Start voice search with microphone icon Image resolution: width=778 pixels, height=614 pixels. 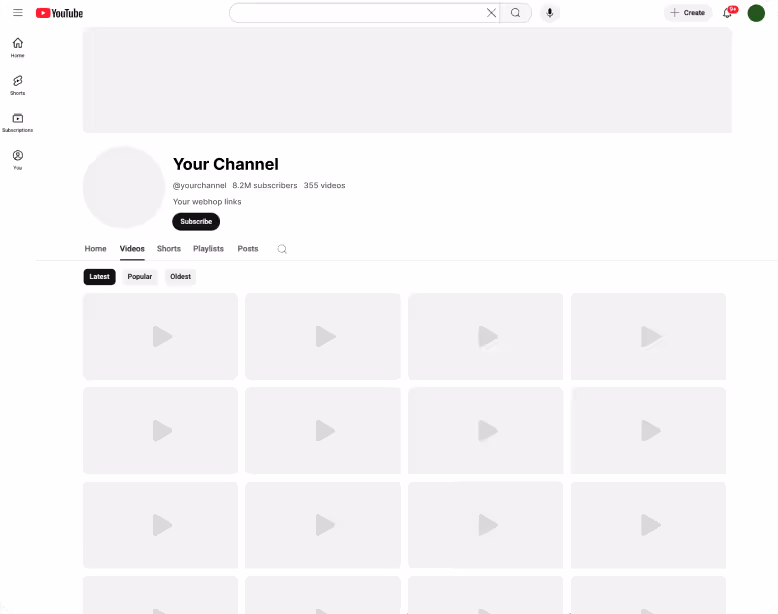(549, 13)
